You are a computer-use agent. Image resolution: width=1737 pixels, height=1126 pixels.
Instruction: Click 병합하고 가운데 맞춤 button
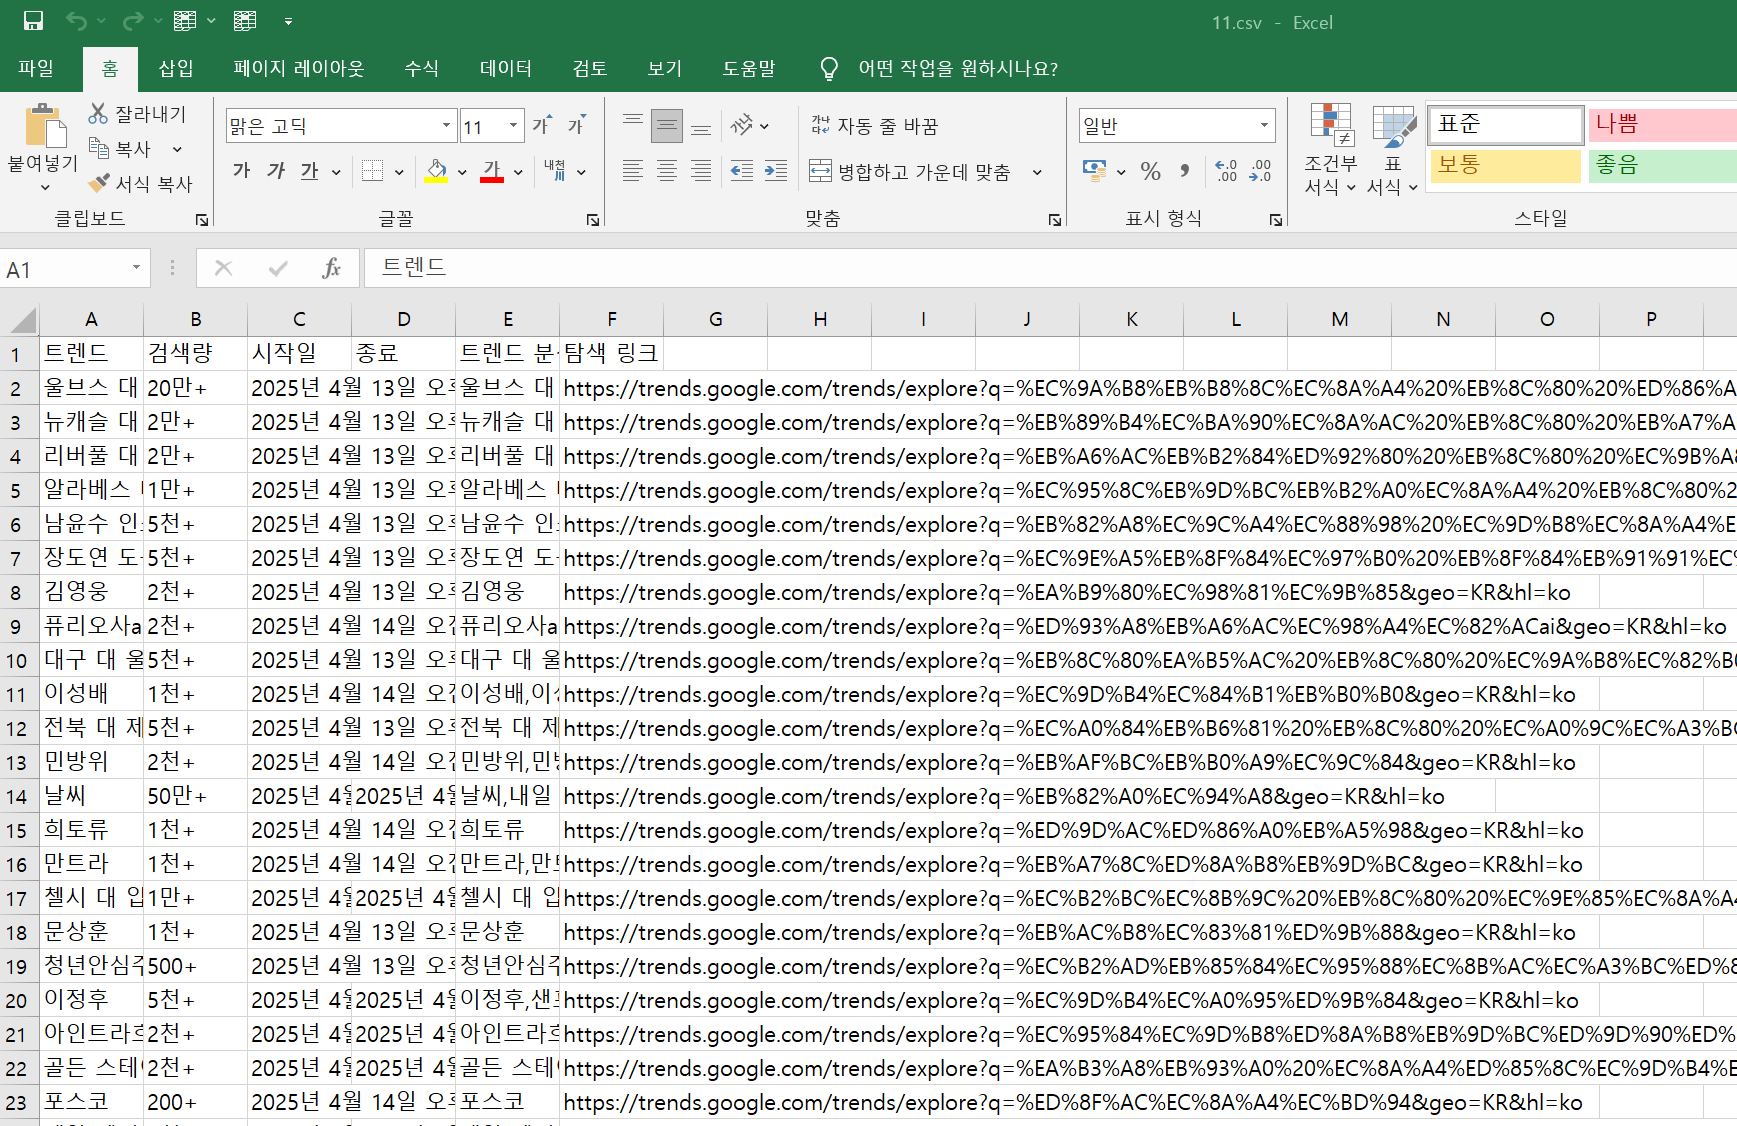coord(912,172)
